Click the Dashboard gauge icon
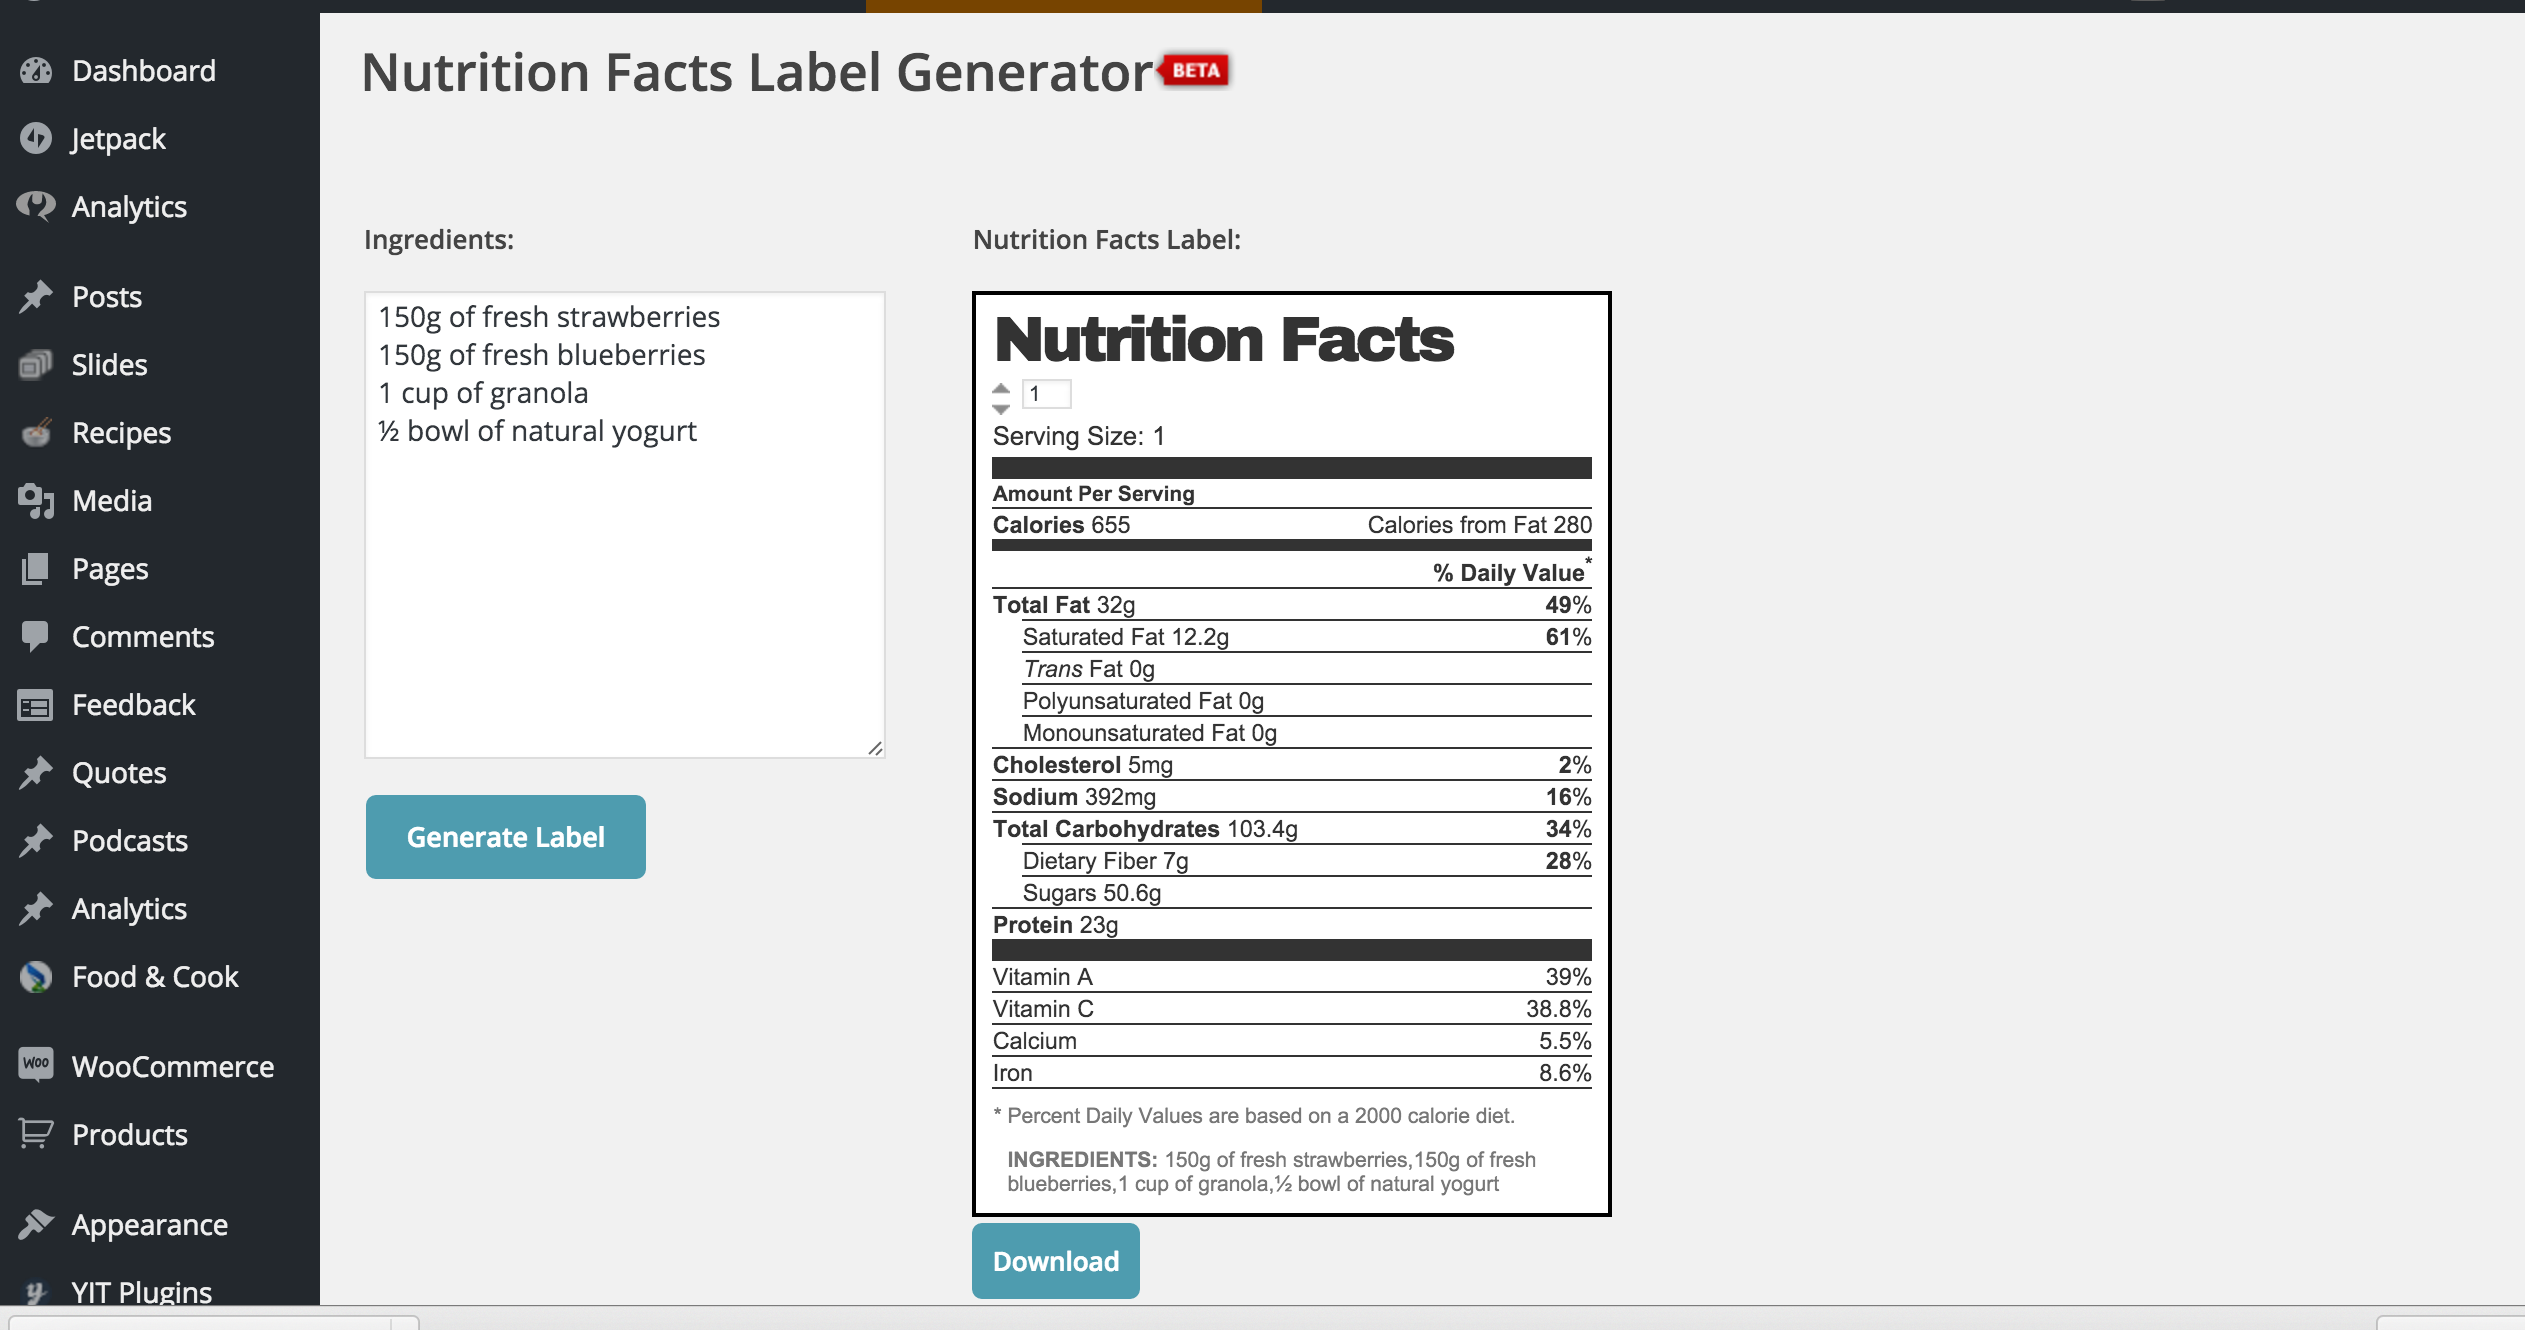2525x1330 pixels. [x=36, y=71]
